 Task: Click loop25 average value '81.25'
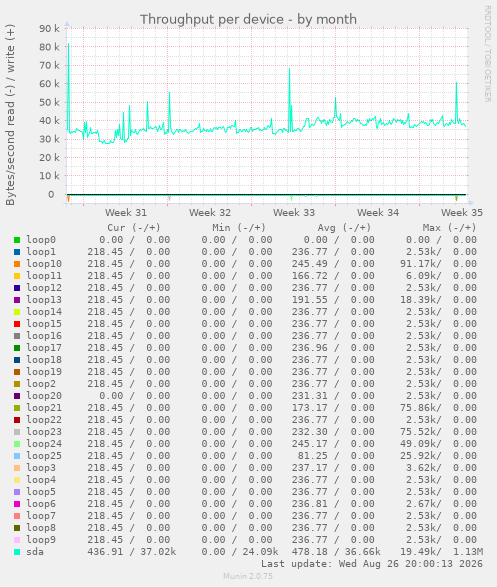(x=312, y=456)
